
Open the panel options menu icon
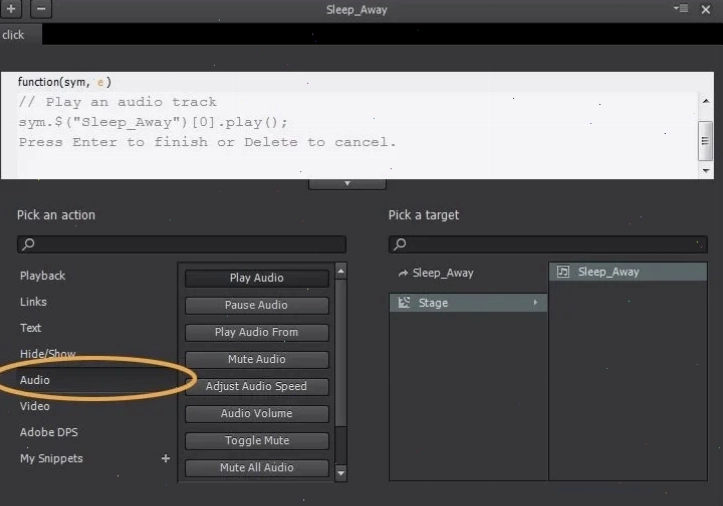[x=681, y=8]
